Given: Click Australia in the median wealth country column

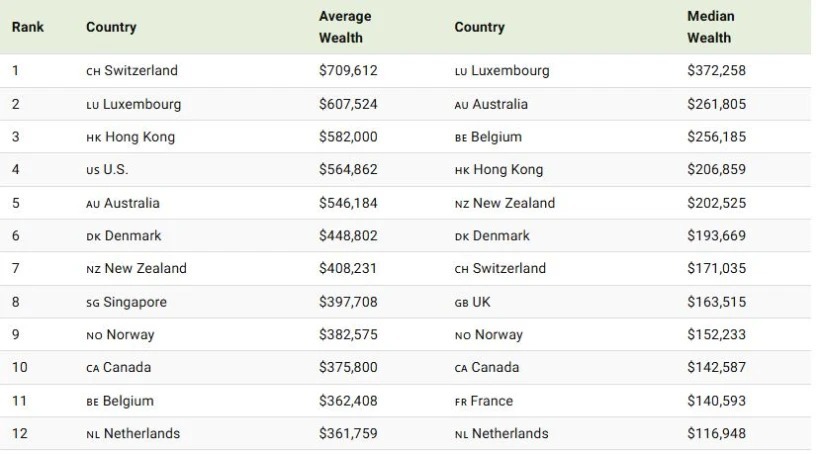Looking at the screenshot, I should click(500, 104).
